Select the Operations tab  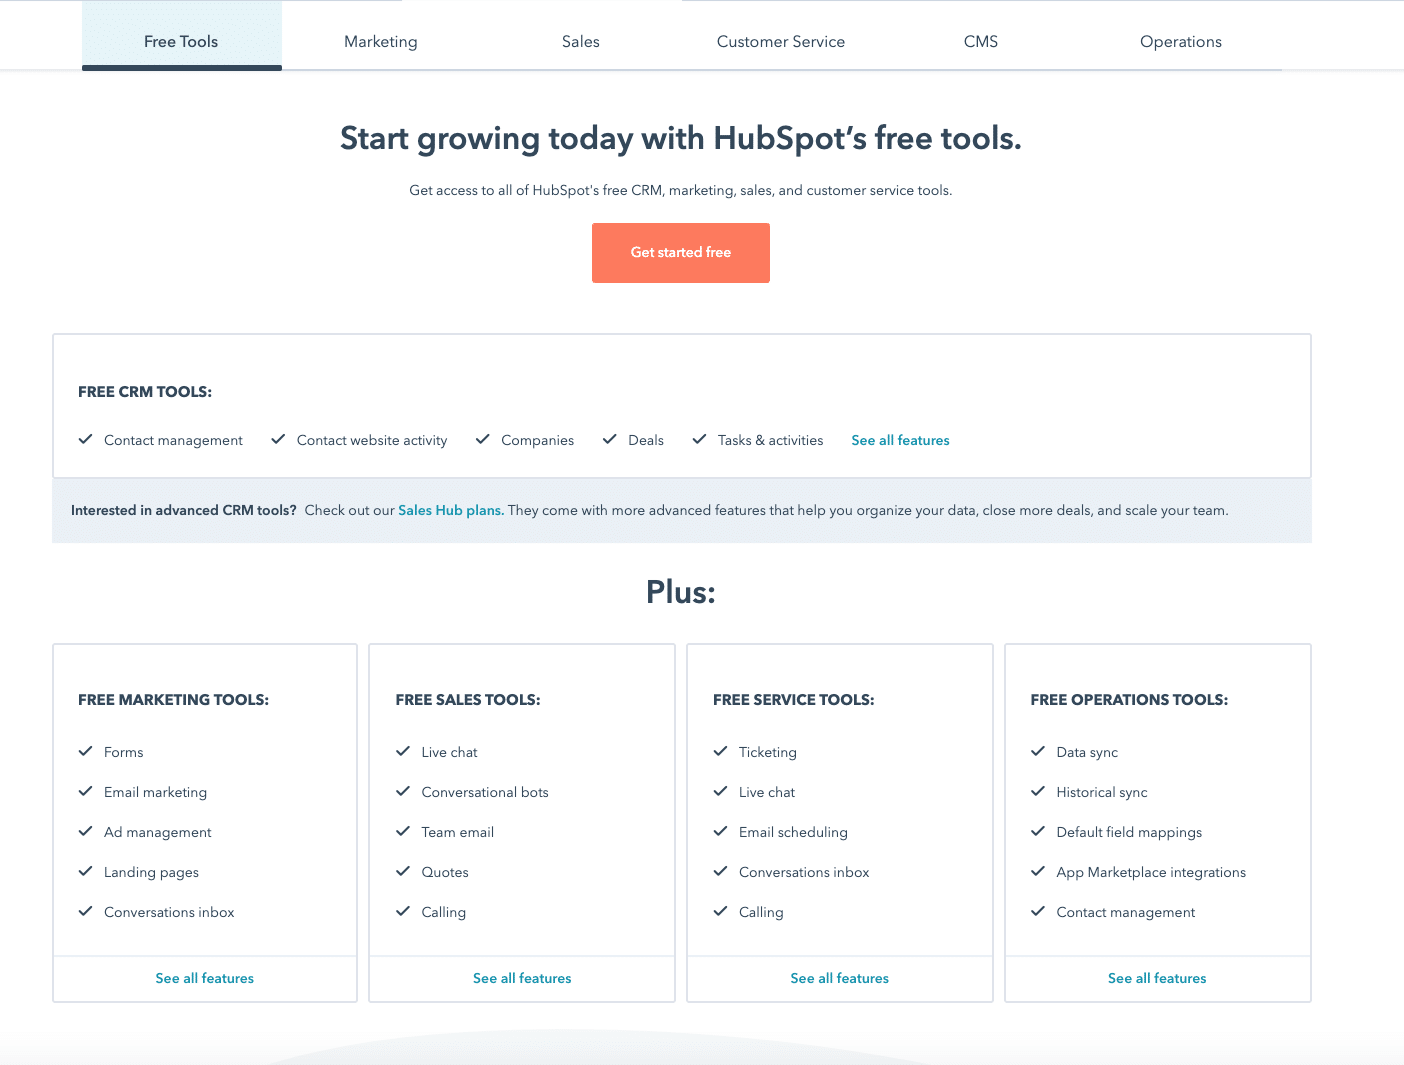point(1181,41)
